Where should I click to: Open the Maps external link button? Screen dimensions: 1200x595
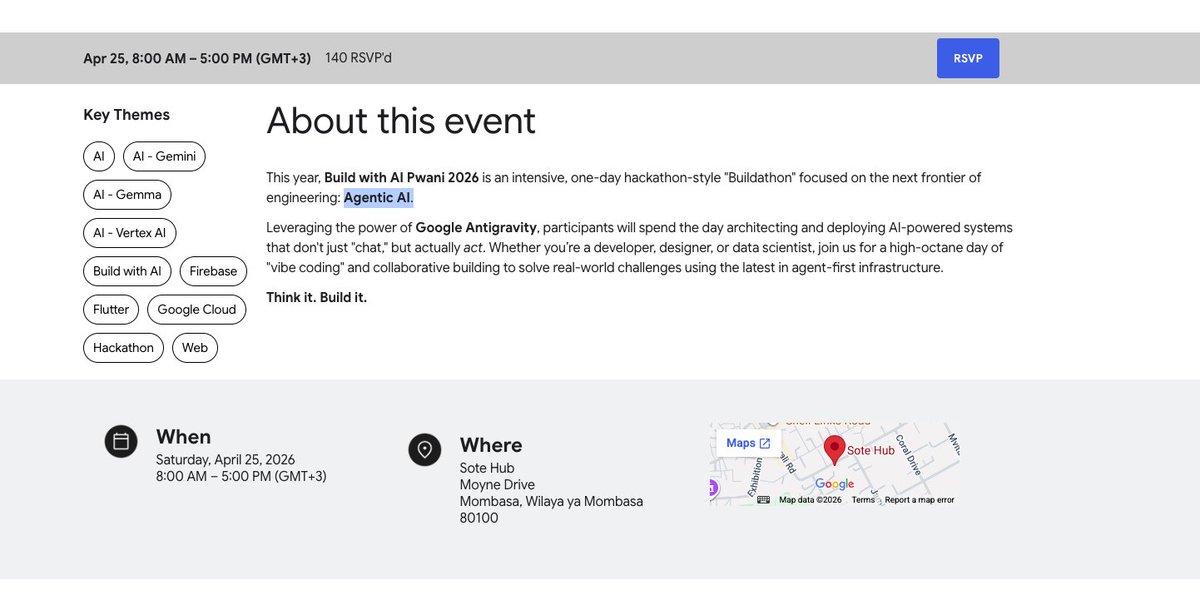point(748,443)
